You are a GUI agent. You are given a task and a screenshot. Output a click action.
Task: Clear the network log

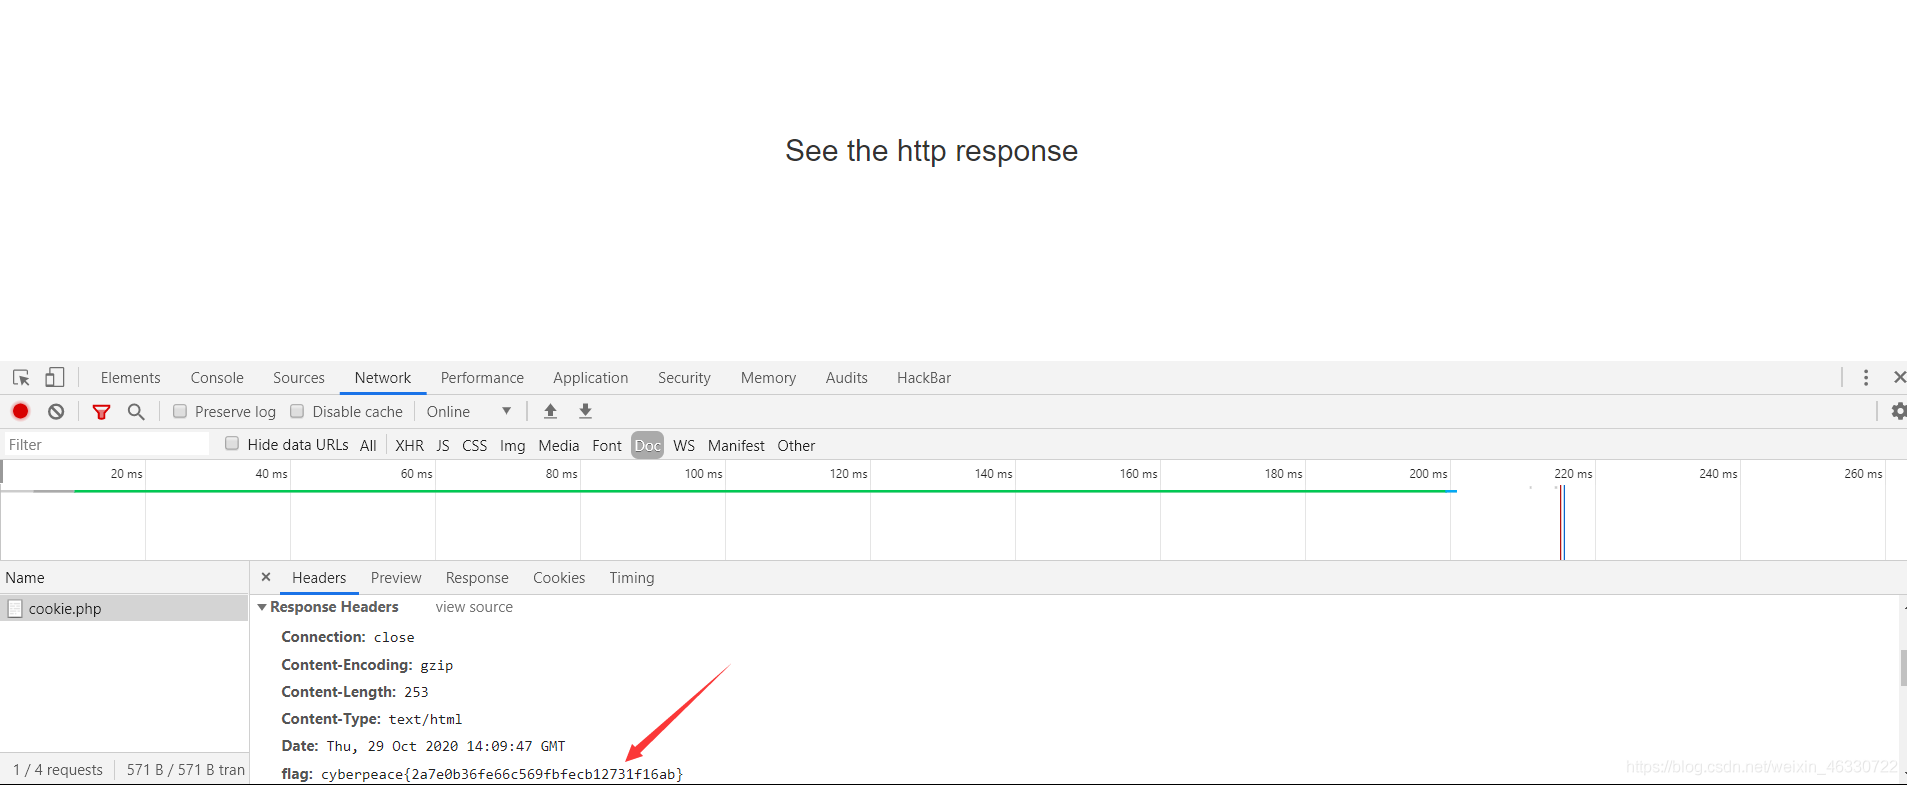[x=56, y=411]
